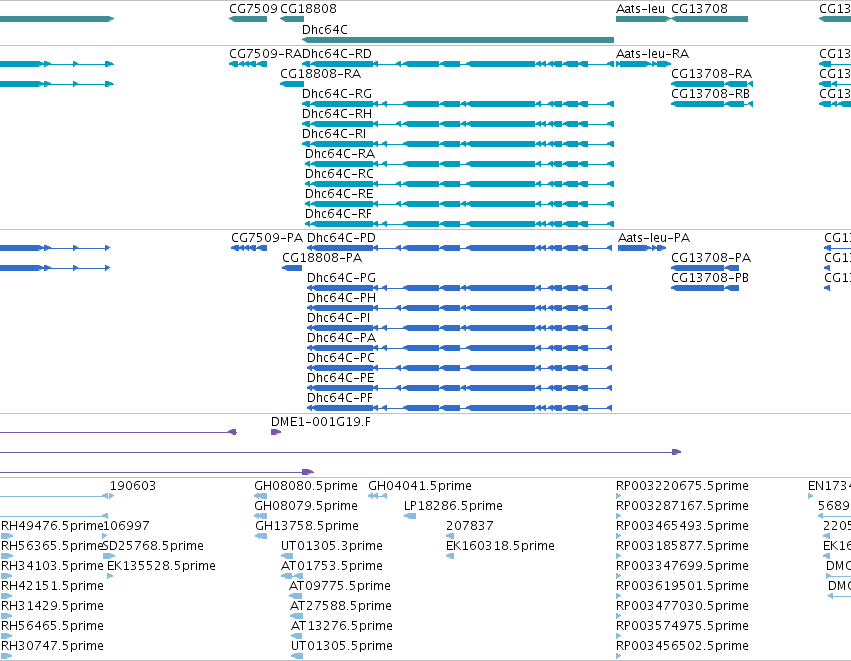Click CG13708-RA transcript label
This screenshot has width=851, height=661.
(x=712, y=74)
